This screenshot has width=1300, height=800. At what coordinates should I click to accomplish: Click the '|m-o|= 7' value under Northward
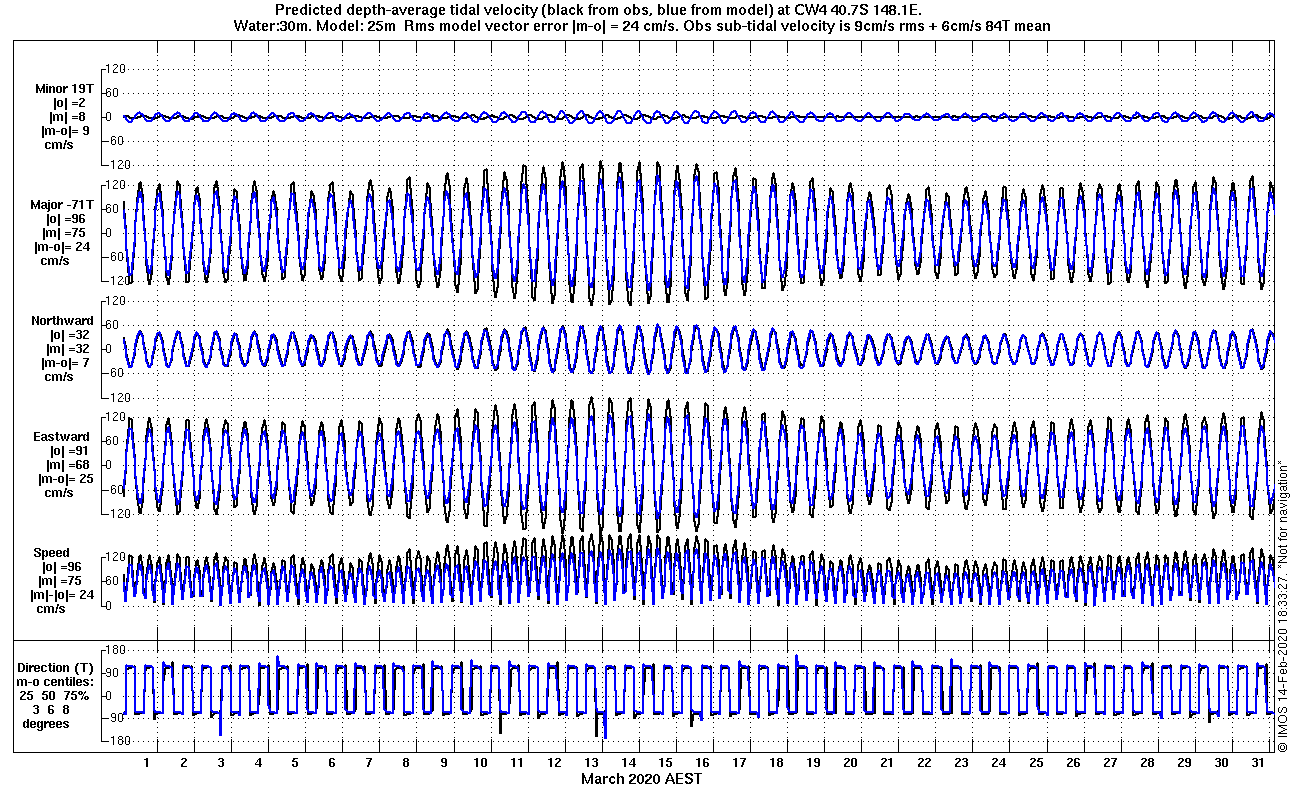pos(66,363)
